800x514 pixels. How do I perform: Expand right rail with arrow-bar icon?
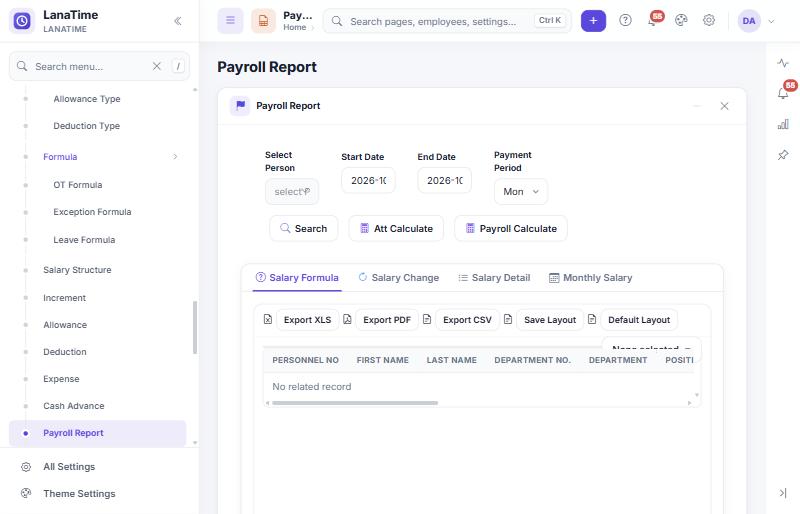(783, 493)
